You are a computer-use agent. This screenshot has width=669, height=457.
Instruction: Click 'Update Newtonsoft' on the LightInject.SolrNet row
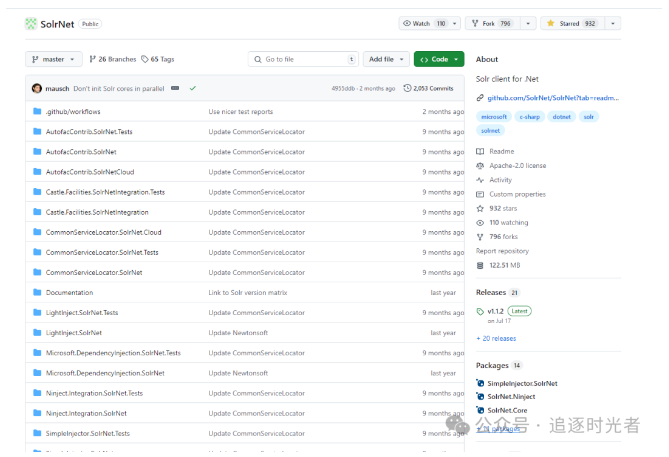(x=238, y=332)
